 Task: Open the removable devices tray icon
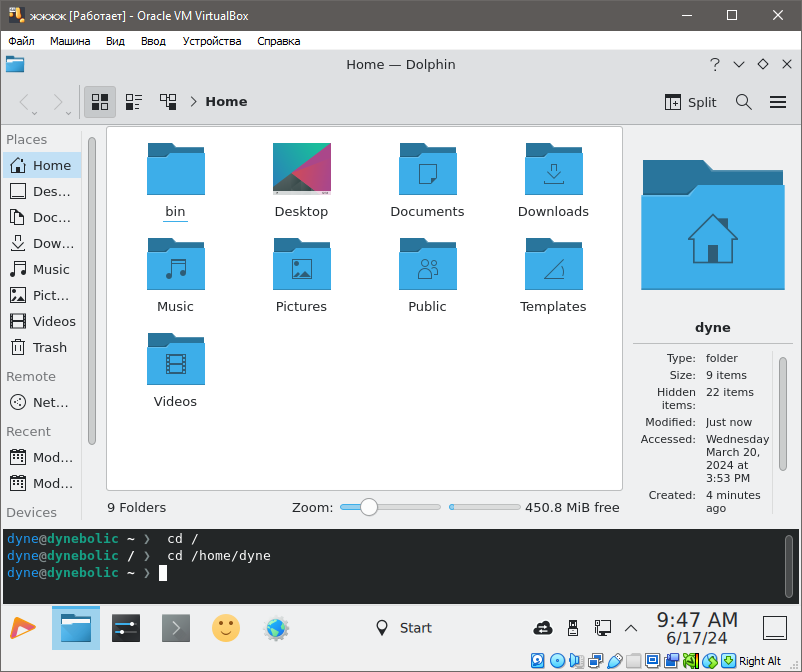(x=573, y=628)
